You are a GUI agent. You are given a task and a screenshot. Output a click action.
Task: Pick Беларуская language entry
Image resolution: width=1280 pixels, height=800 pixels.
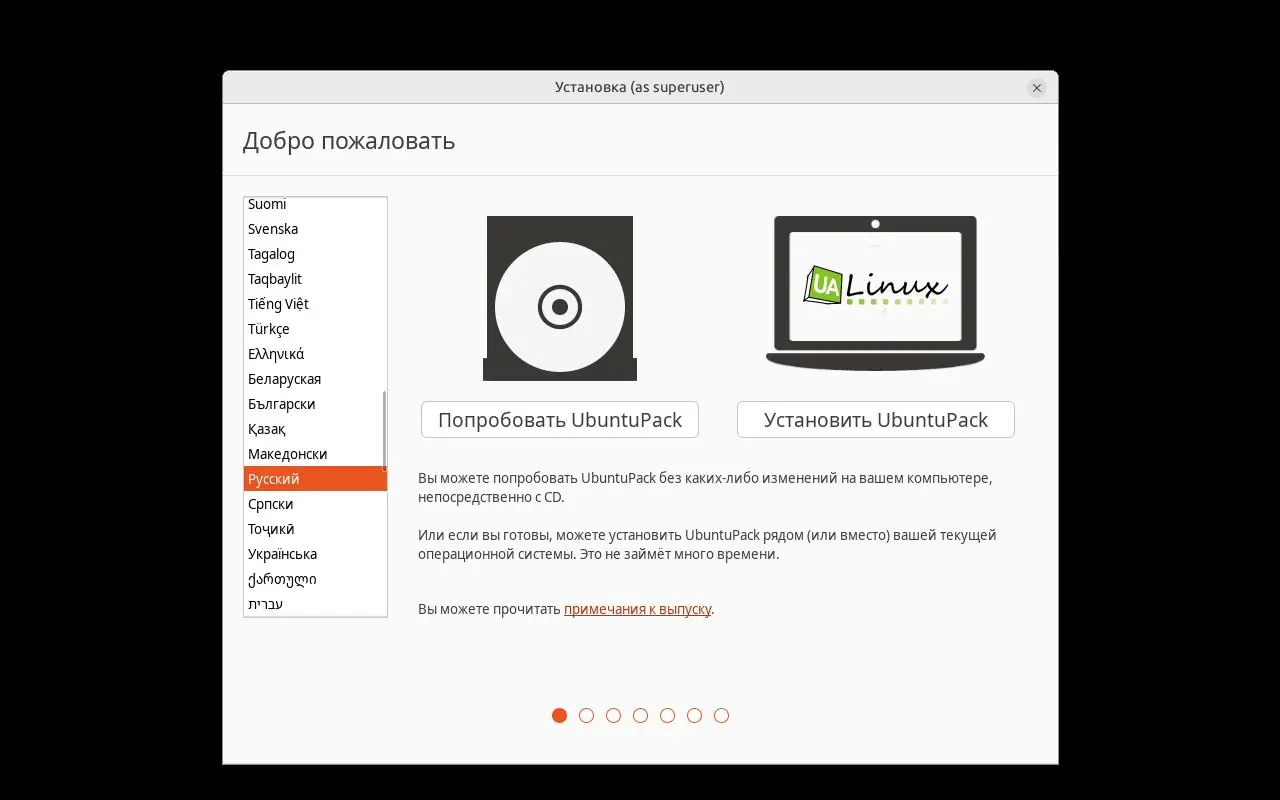[x=315, y=379]
